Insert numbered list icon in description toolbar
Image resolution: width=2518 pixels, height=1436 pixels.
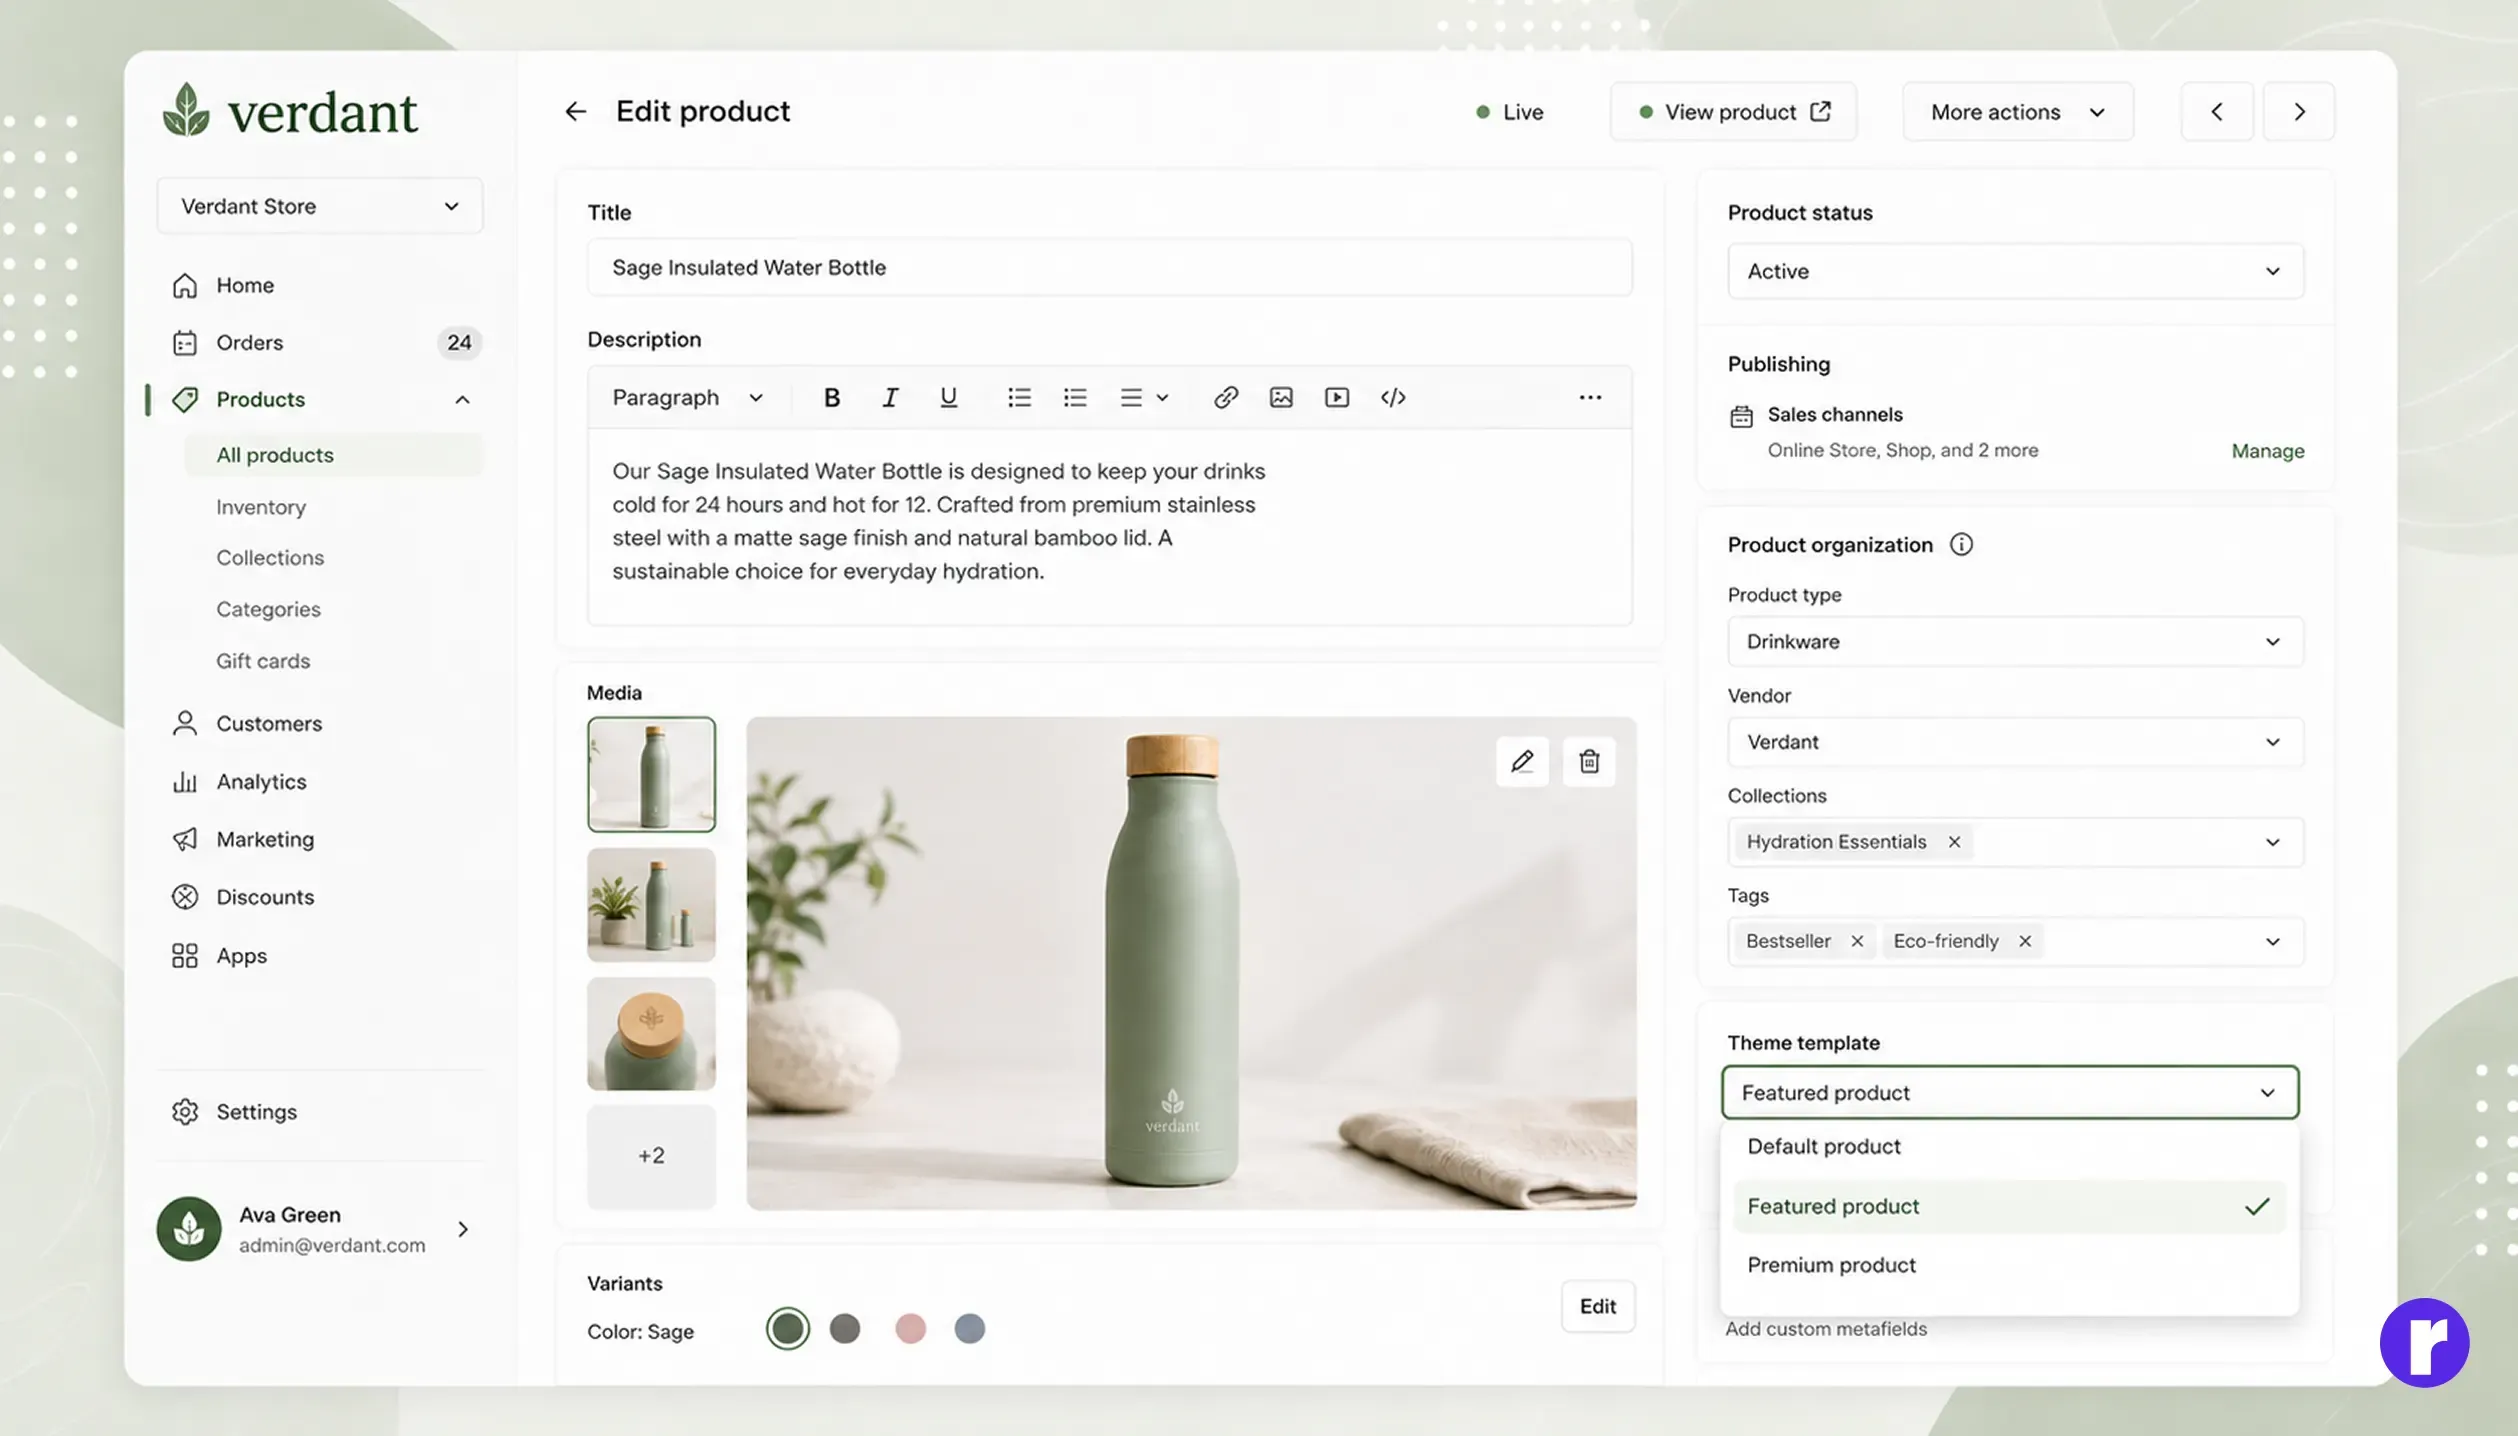tap(1075, 397)
